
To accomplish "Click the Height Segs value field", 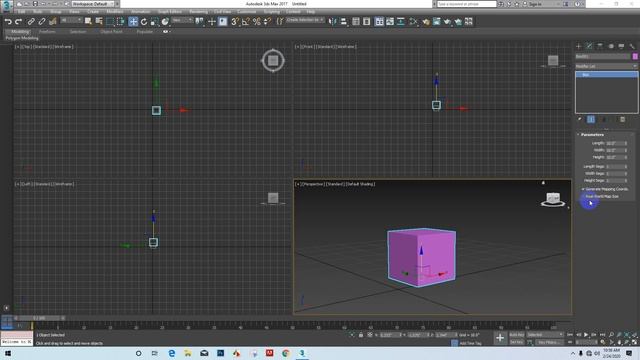I will point(615,180).
